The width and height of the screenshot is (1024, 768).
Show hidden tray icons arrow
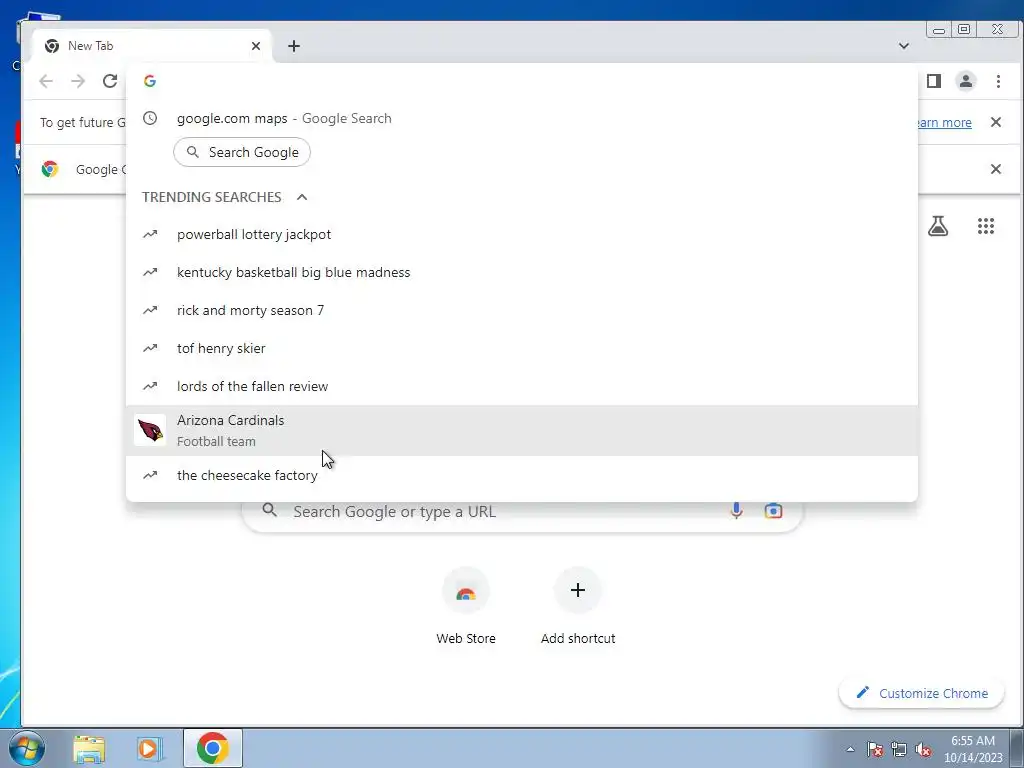click(x=850, y=749)
